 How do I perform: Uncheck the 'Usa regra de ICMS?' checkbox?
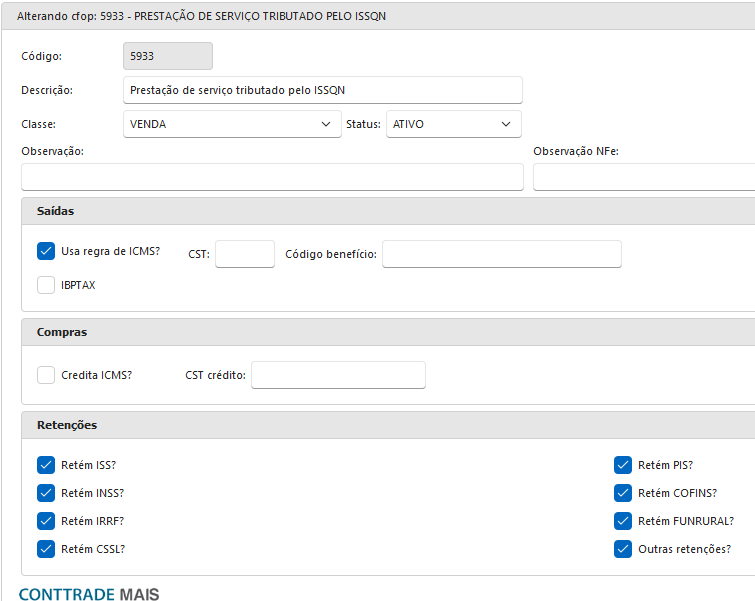tap(46, 252)
